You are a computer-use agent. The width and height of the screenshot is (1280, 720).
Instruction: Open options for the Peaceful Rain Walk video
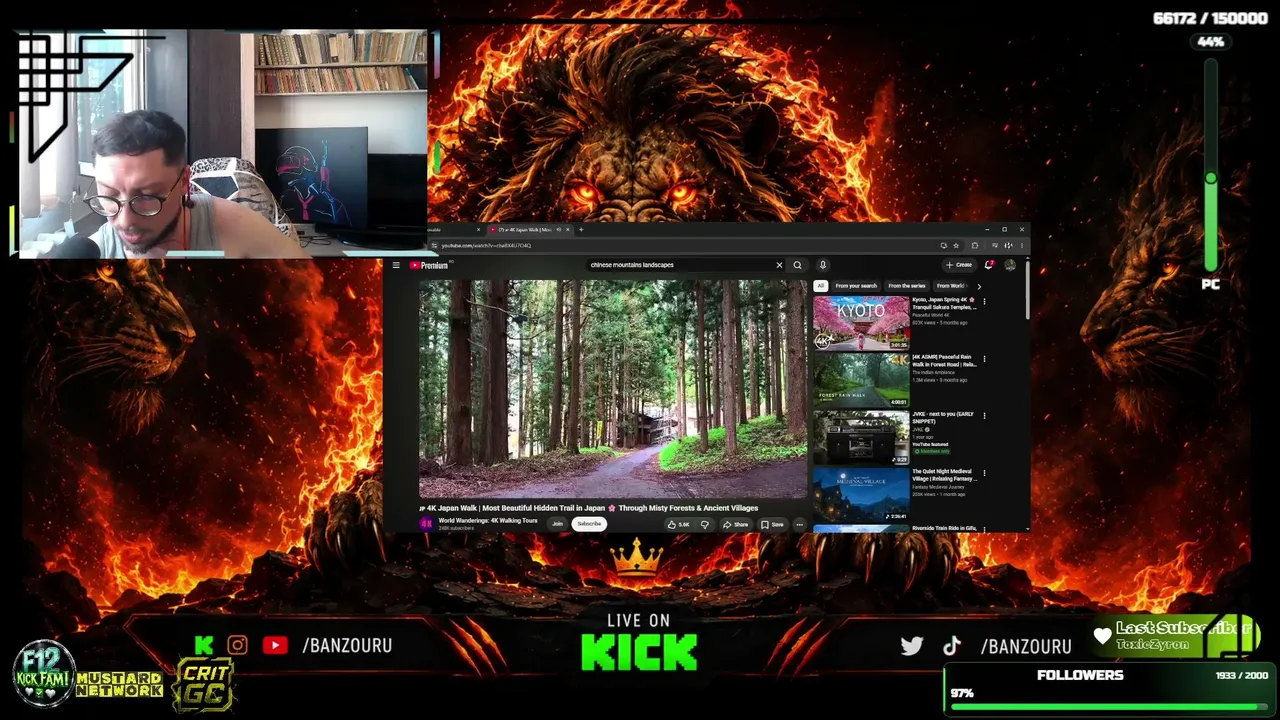tap(984, 358)
